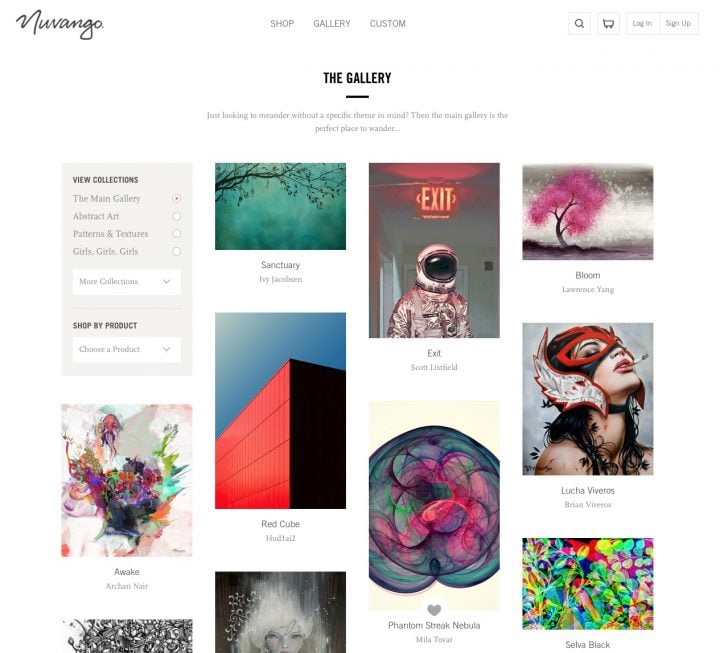The image size is (720, 653).
Task: Click the Nuvango logo
Action: coord(60,24)
